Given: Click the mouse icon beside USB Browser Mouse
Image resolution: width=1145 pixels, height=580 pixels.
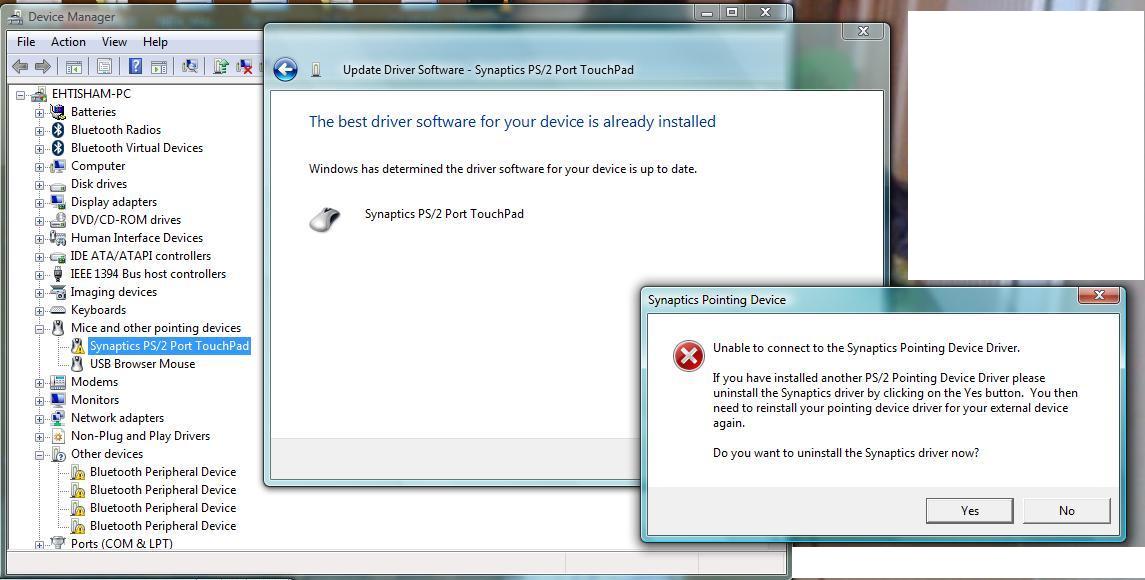Looking at the screenshot, I should 77,364.
